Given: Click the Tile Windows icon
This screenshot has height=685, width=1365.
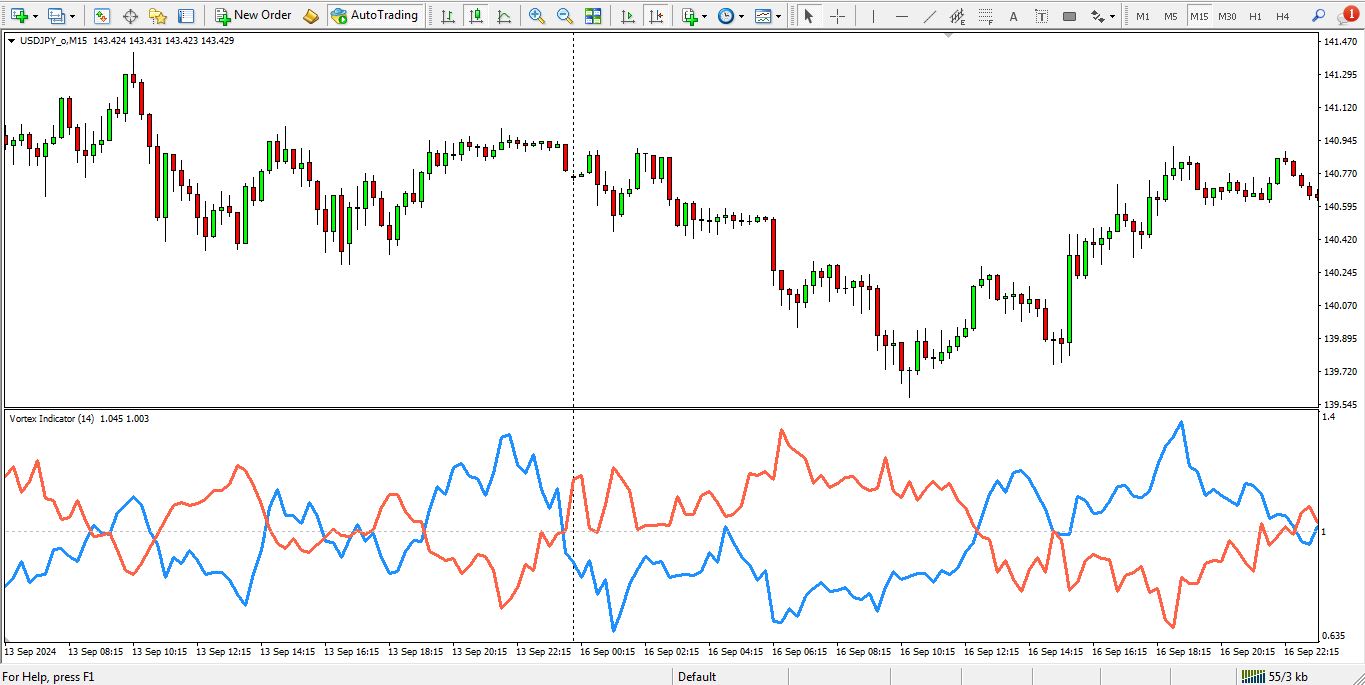Looking at the screenshot, I should click(x=593, y=16).
